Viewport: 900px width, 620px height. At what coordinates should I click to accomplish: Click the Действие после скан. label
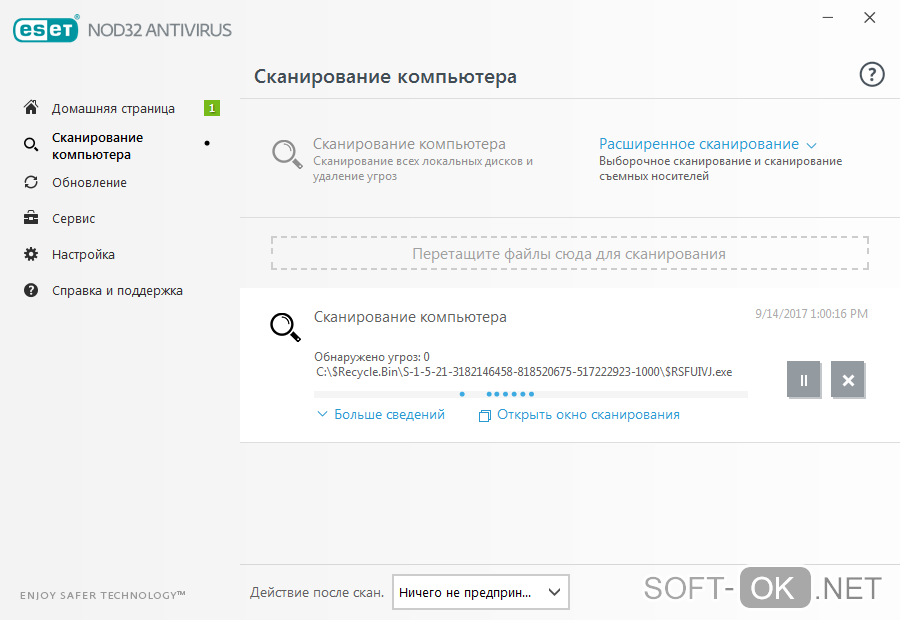pyautogui.click(x=317, y=592)
